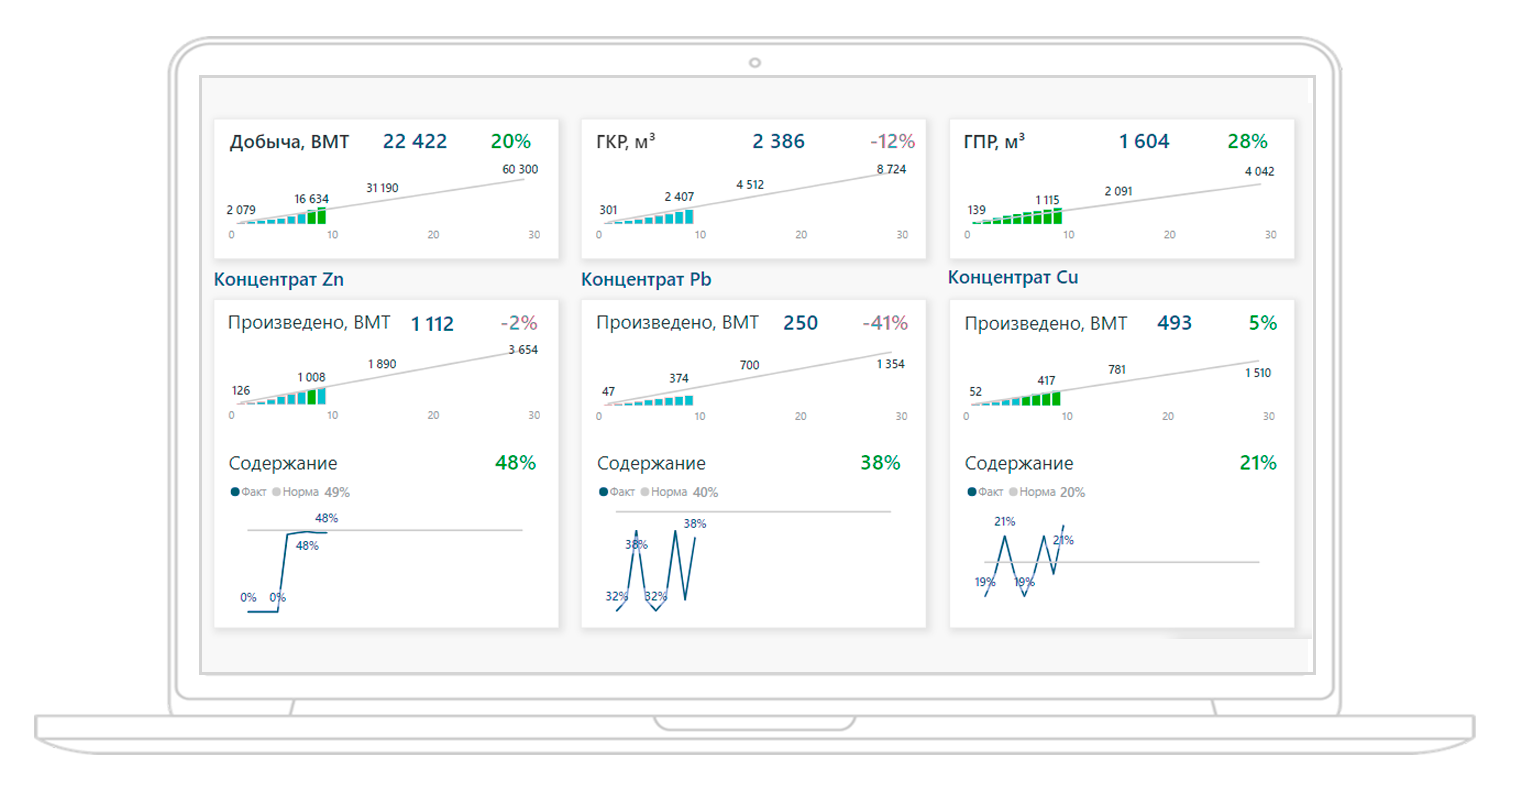Open the ГКР, м³ card title

coord(625,142)
